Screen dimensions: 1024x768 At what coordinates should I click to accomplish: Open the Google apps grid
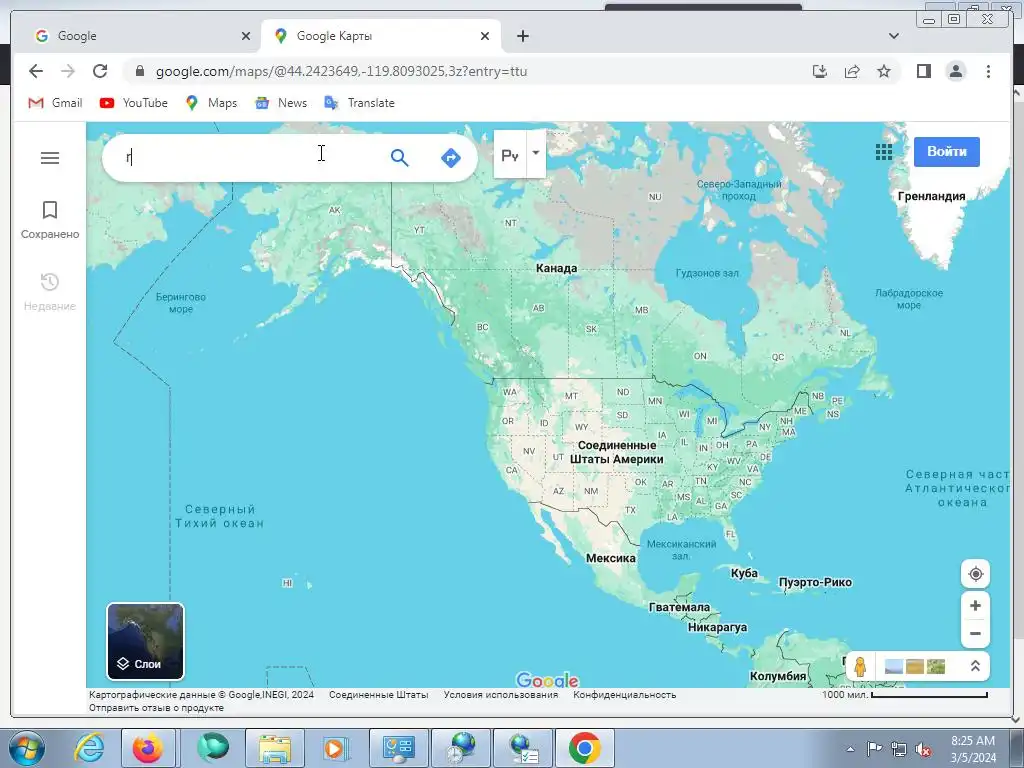(x=884, y=152)
